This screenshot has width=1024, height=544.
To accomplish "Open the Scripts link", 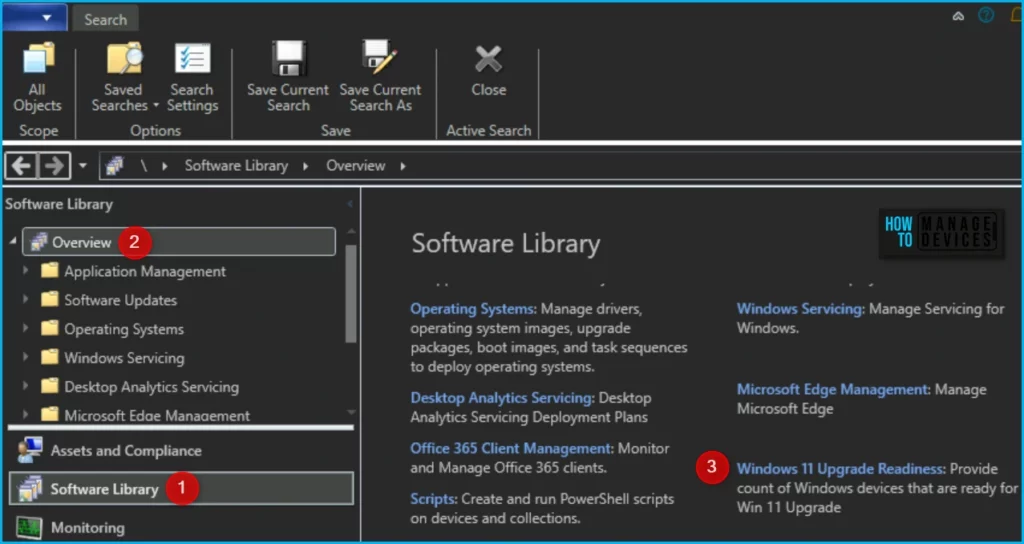I will click(432, 499).
